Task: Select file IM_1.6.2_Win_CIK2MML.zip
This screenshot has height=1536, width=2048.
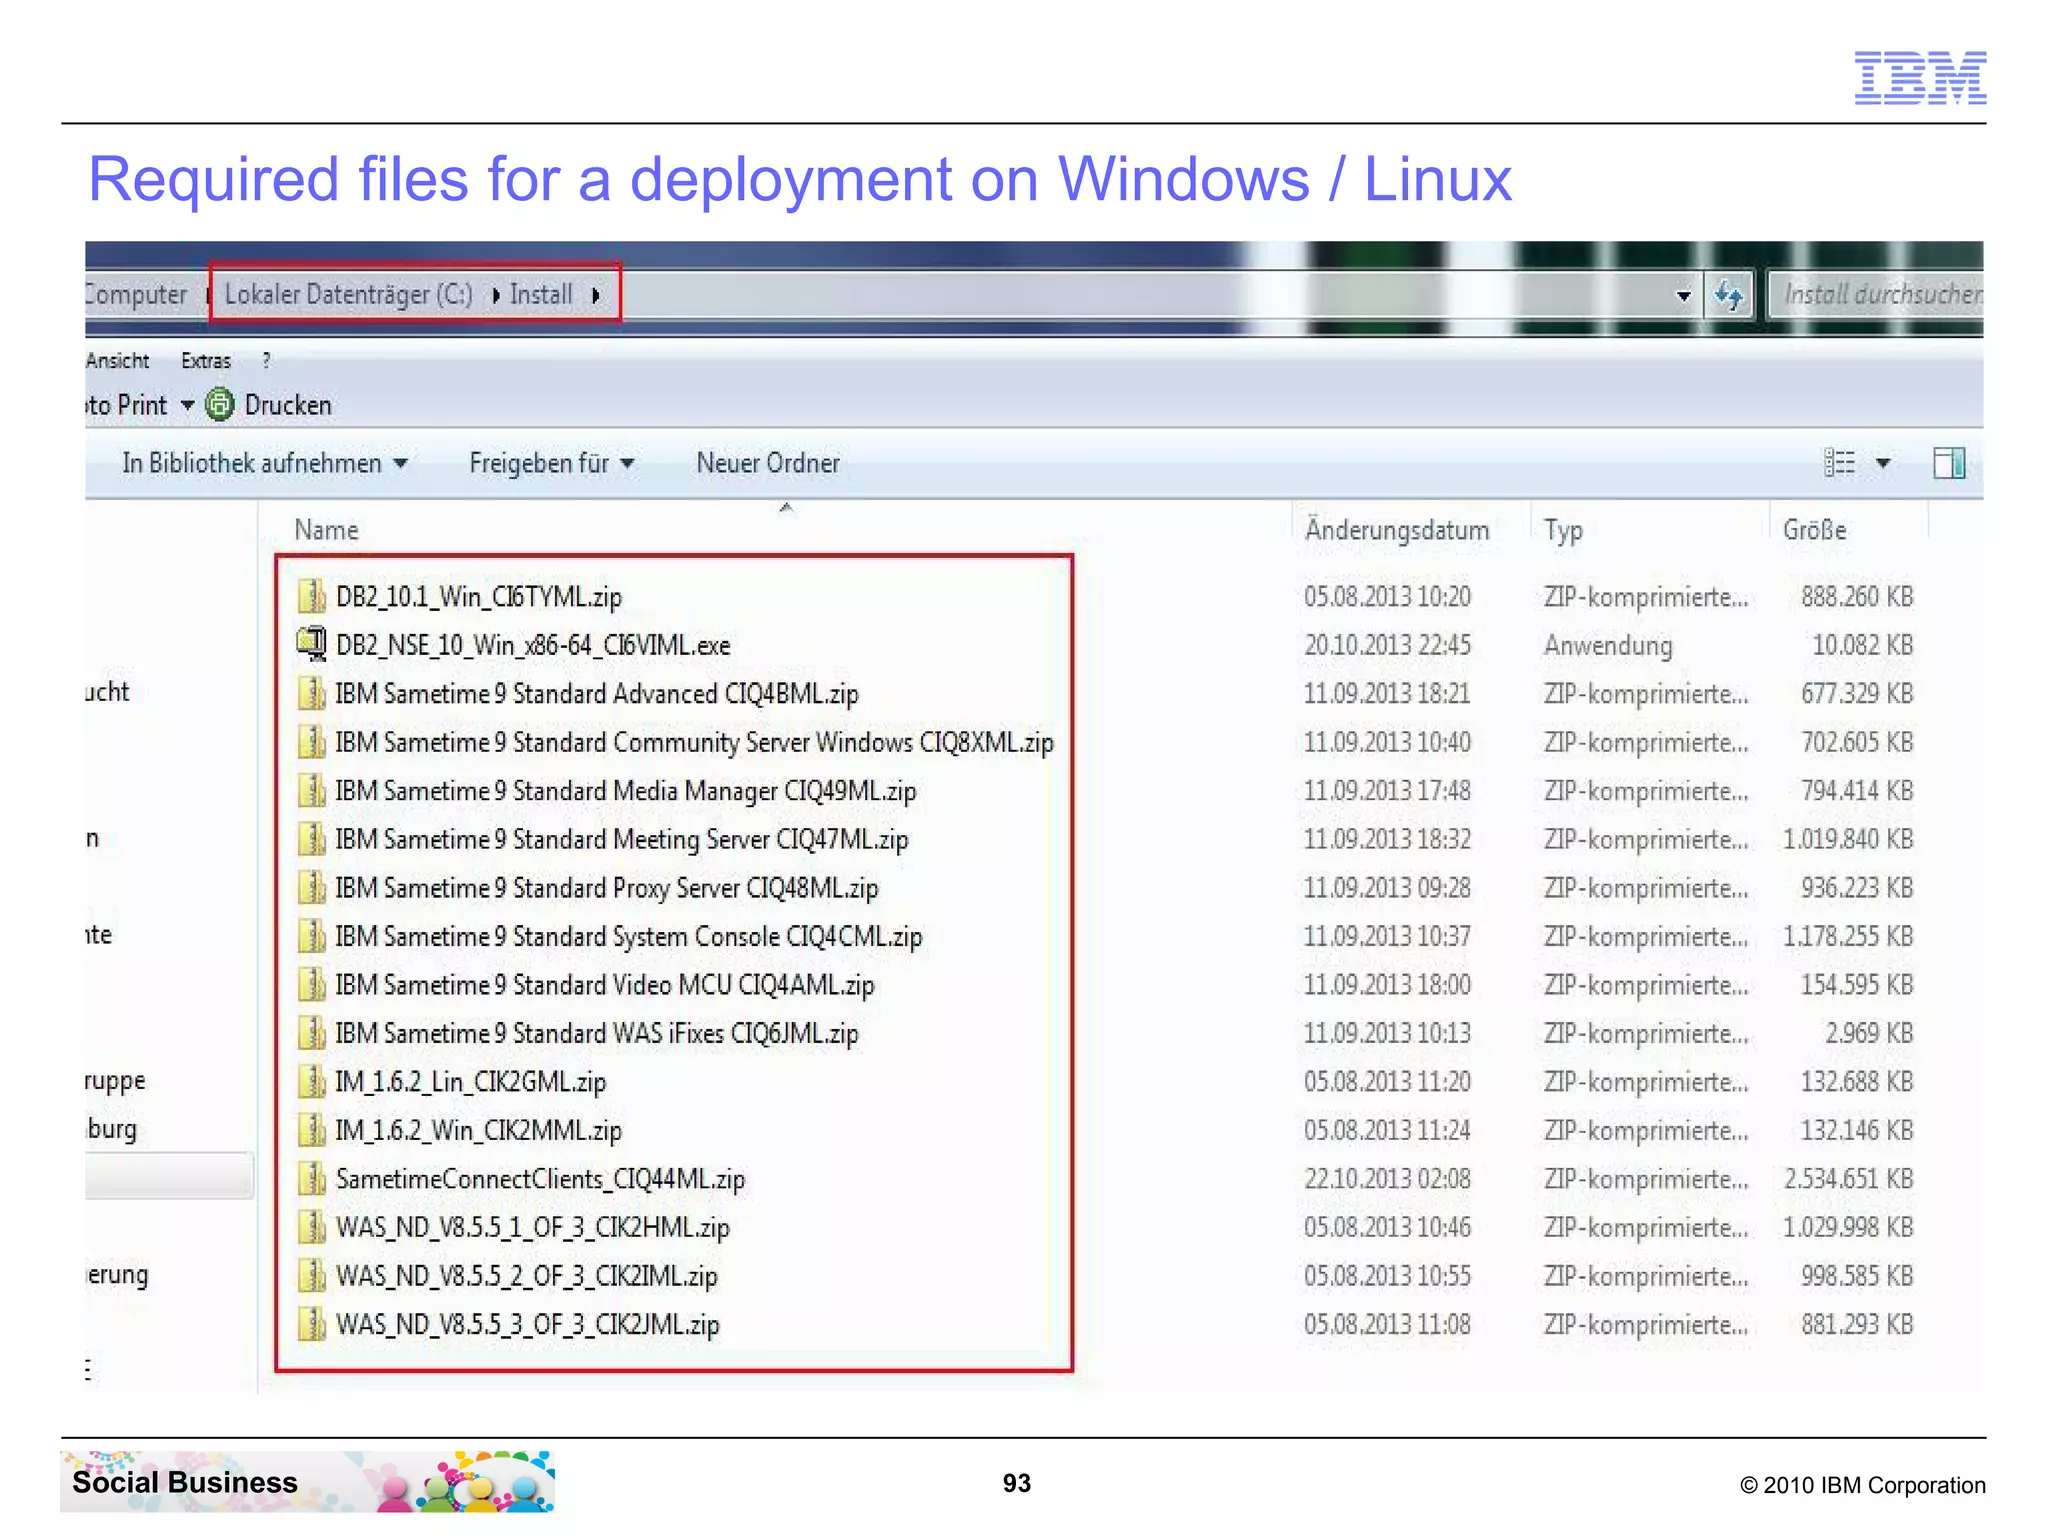Action: click(479, 1130)
